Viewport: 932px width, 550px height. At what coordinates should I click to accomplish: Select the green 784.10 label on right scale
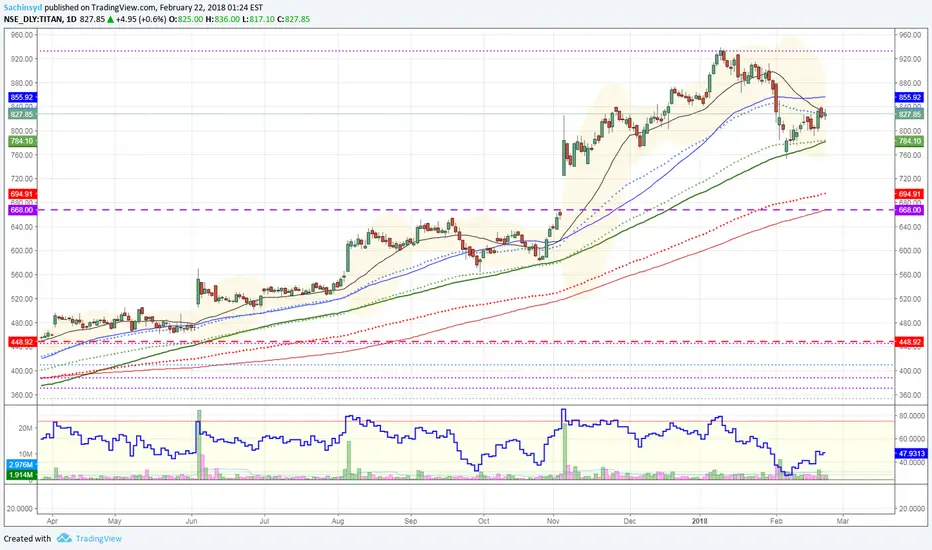(909, 141)
